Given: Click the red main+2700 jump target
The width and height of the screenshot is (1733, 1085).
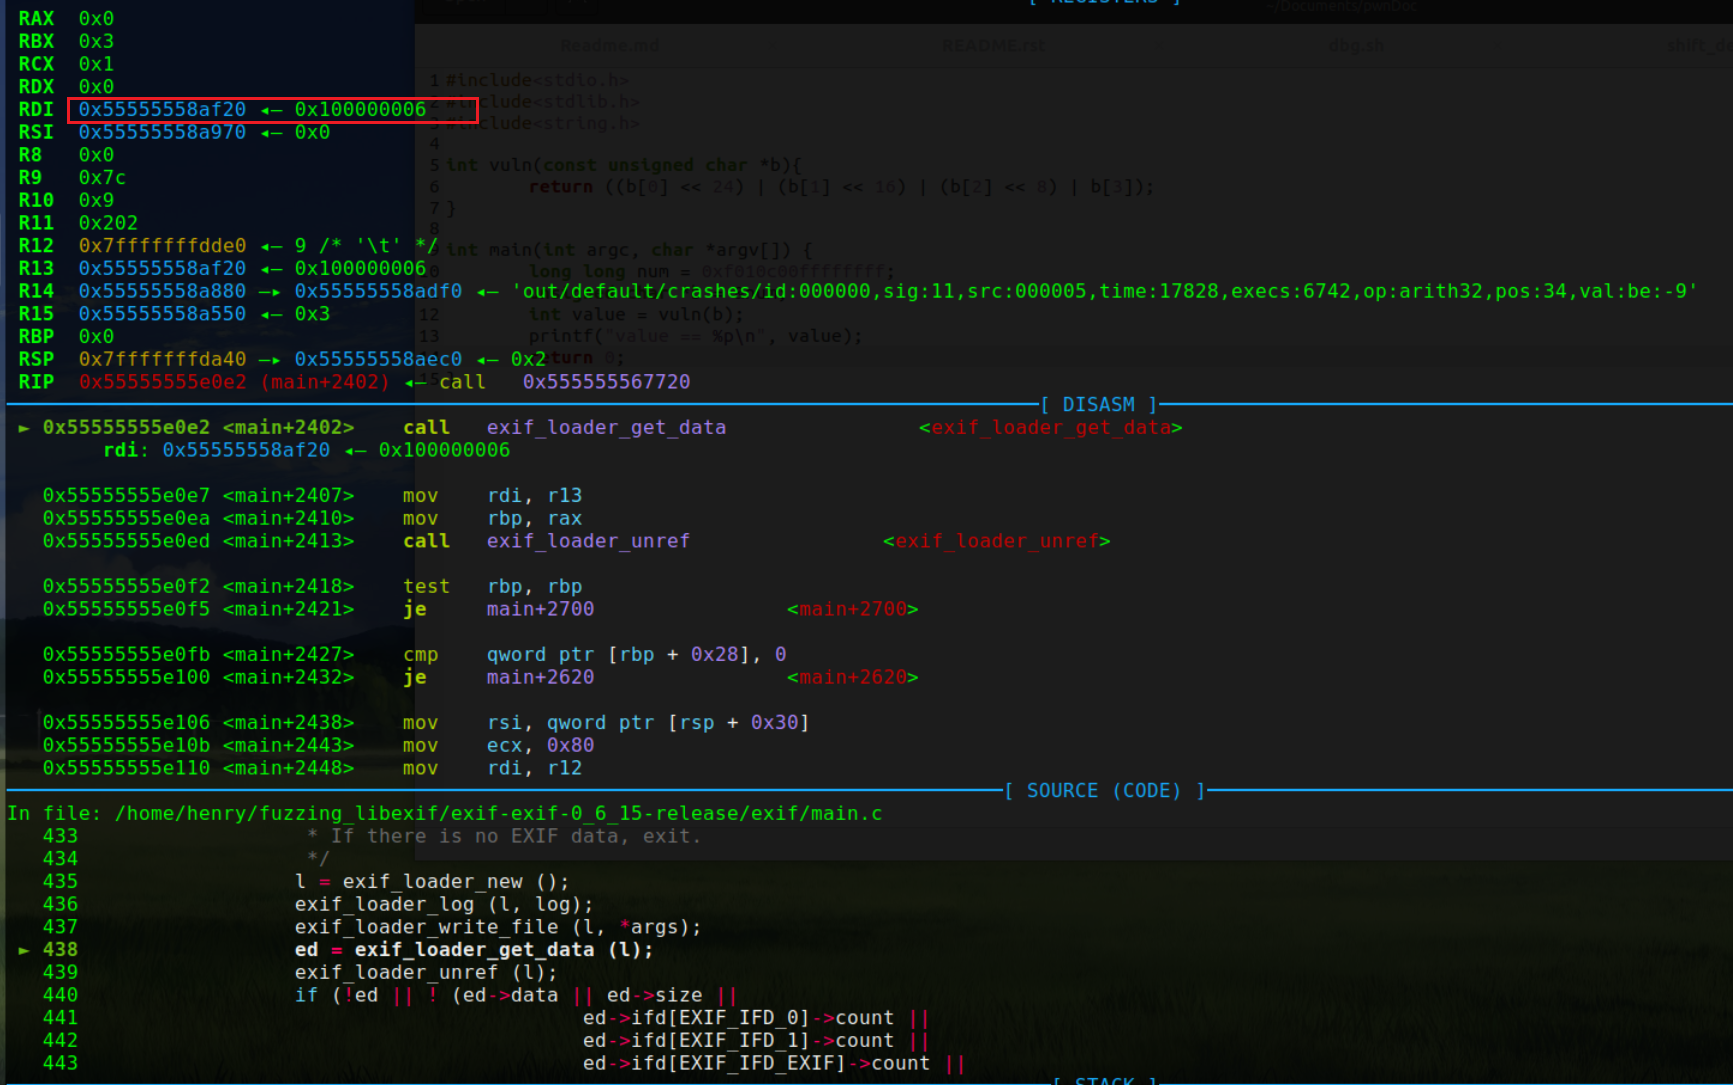Looking at the screenshot, I should click(852, 609).
